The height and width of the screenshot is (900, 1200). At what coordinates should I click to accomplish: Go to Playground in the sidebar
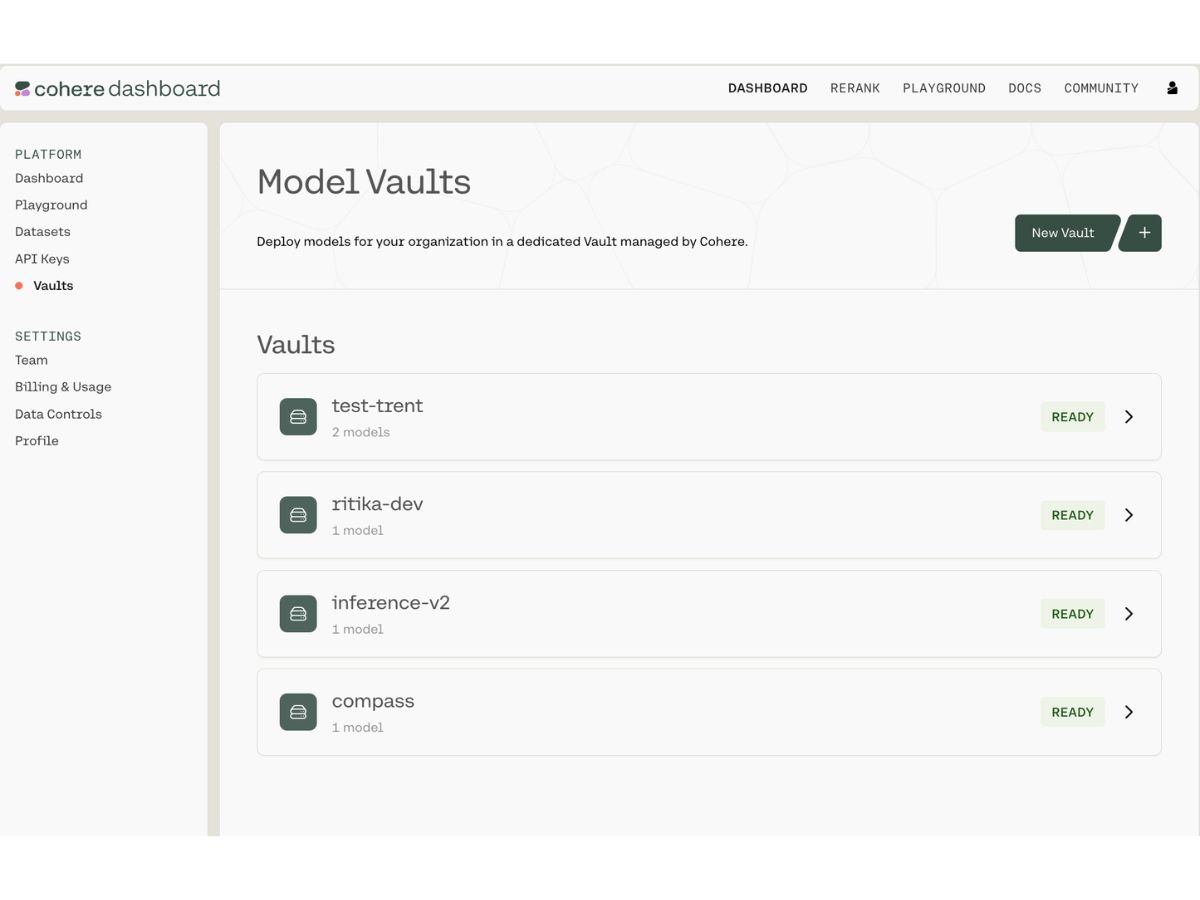pyautogui.click(x=51, y=205)
